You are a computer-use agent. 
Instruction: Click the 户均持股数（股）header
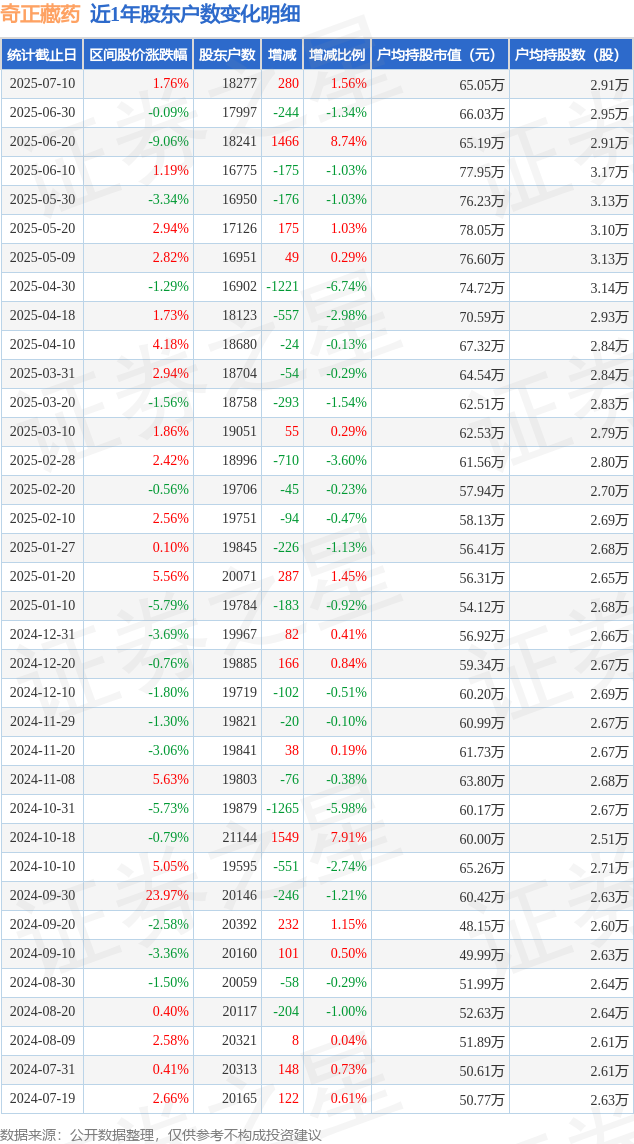[x=571, y=55]
